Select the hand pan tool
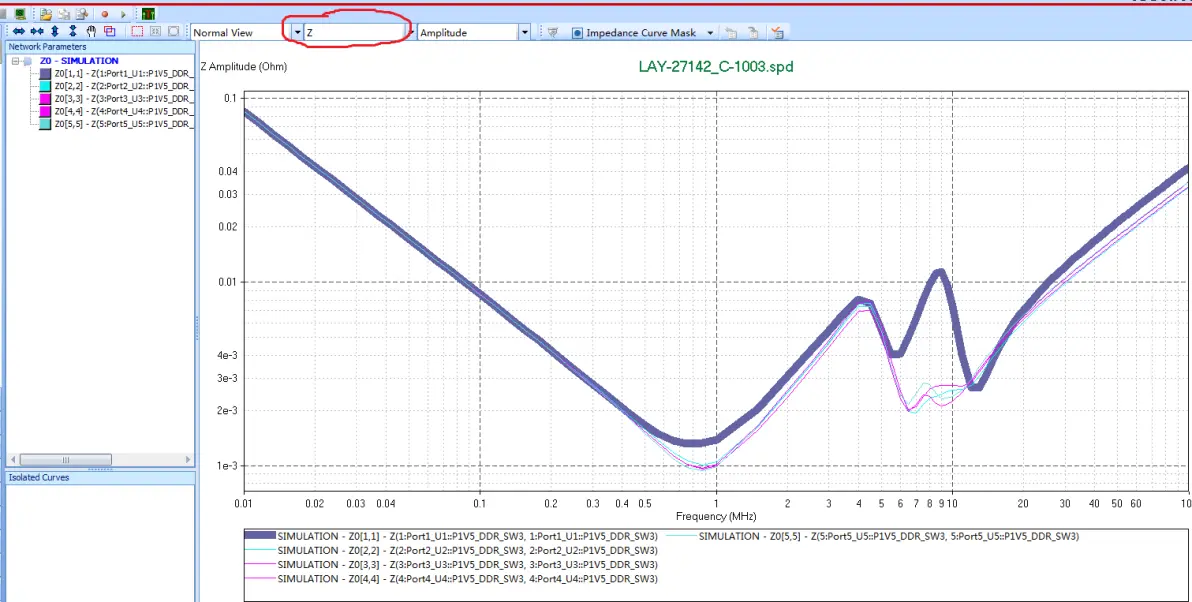1192x602 pixels. pos(91,32)
